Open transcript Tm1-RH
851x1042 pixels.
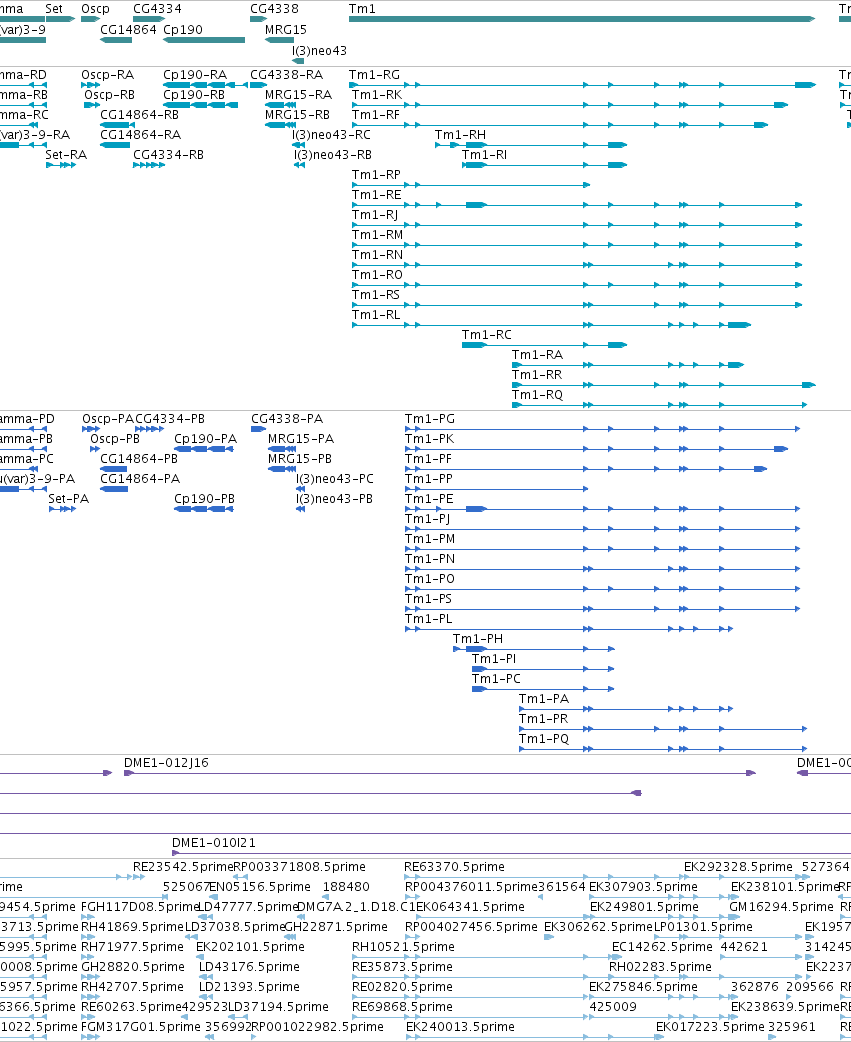[460, 135]
